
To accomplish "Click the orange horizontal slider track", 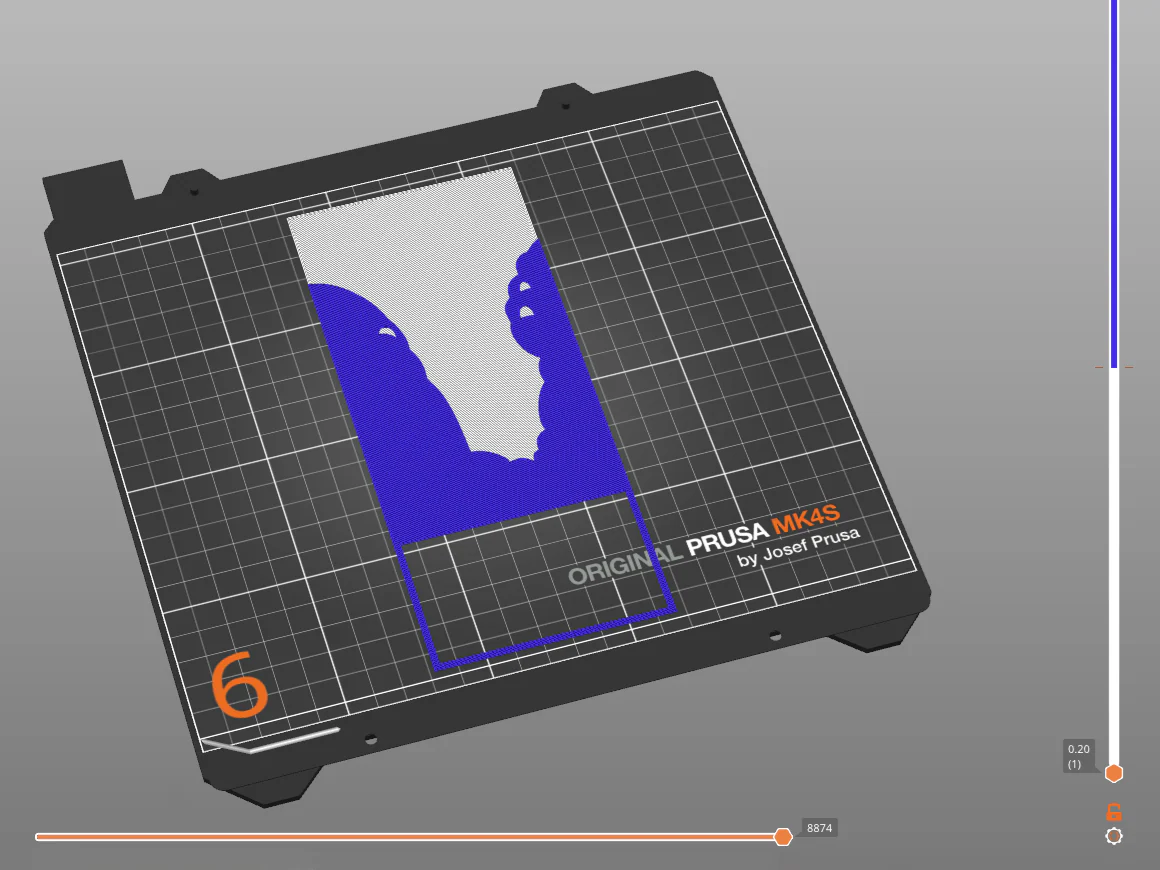I will 409,837.
